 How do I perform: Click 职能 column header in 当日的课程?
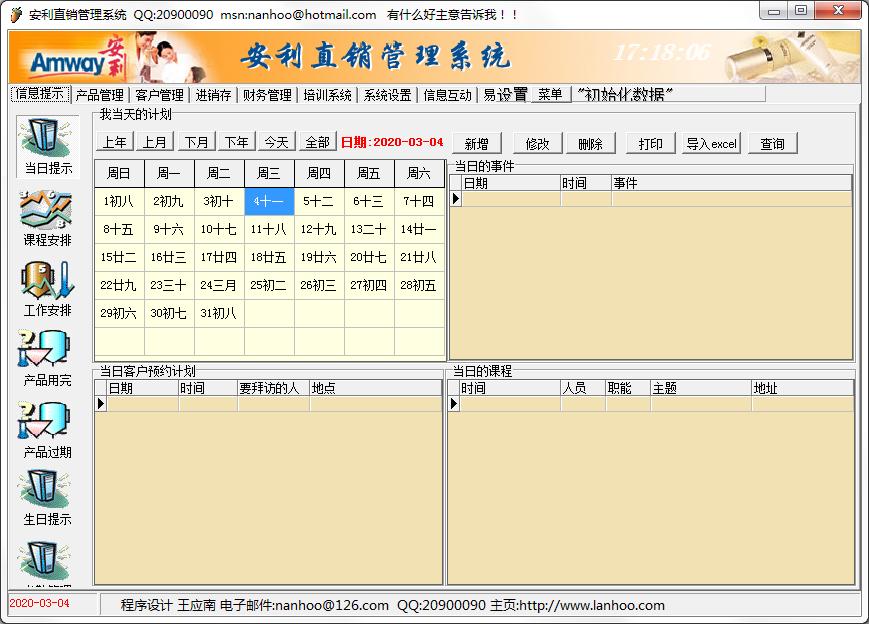[628, 388]
